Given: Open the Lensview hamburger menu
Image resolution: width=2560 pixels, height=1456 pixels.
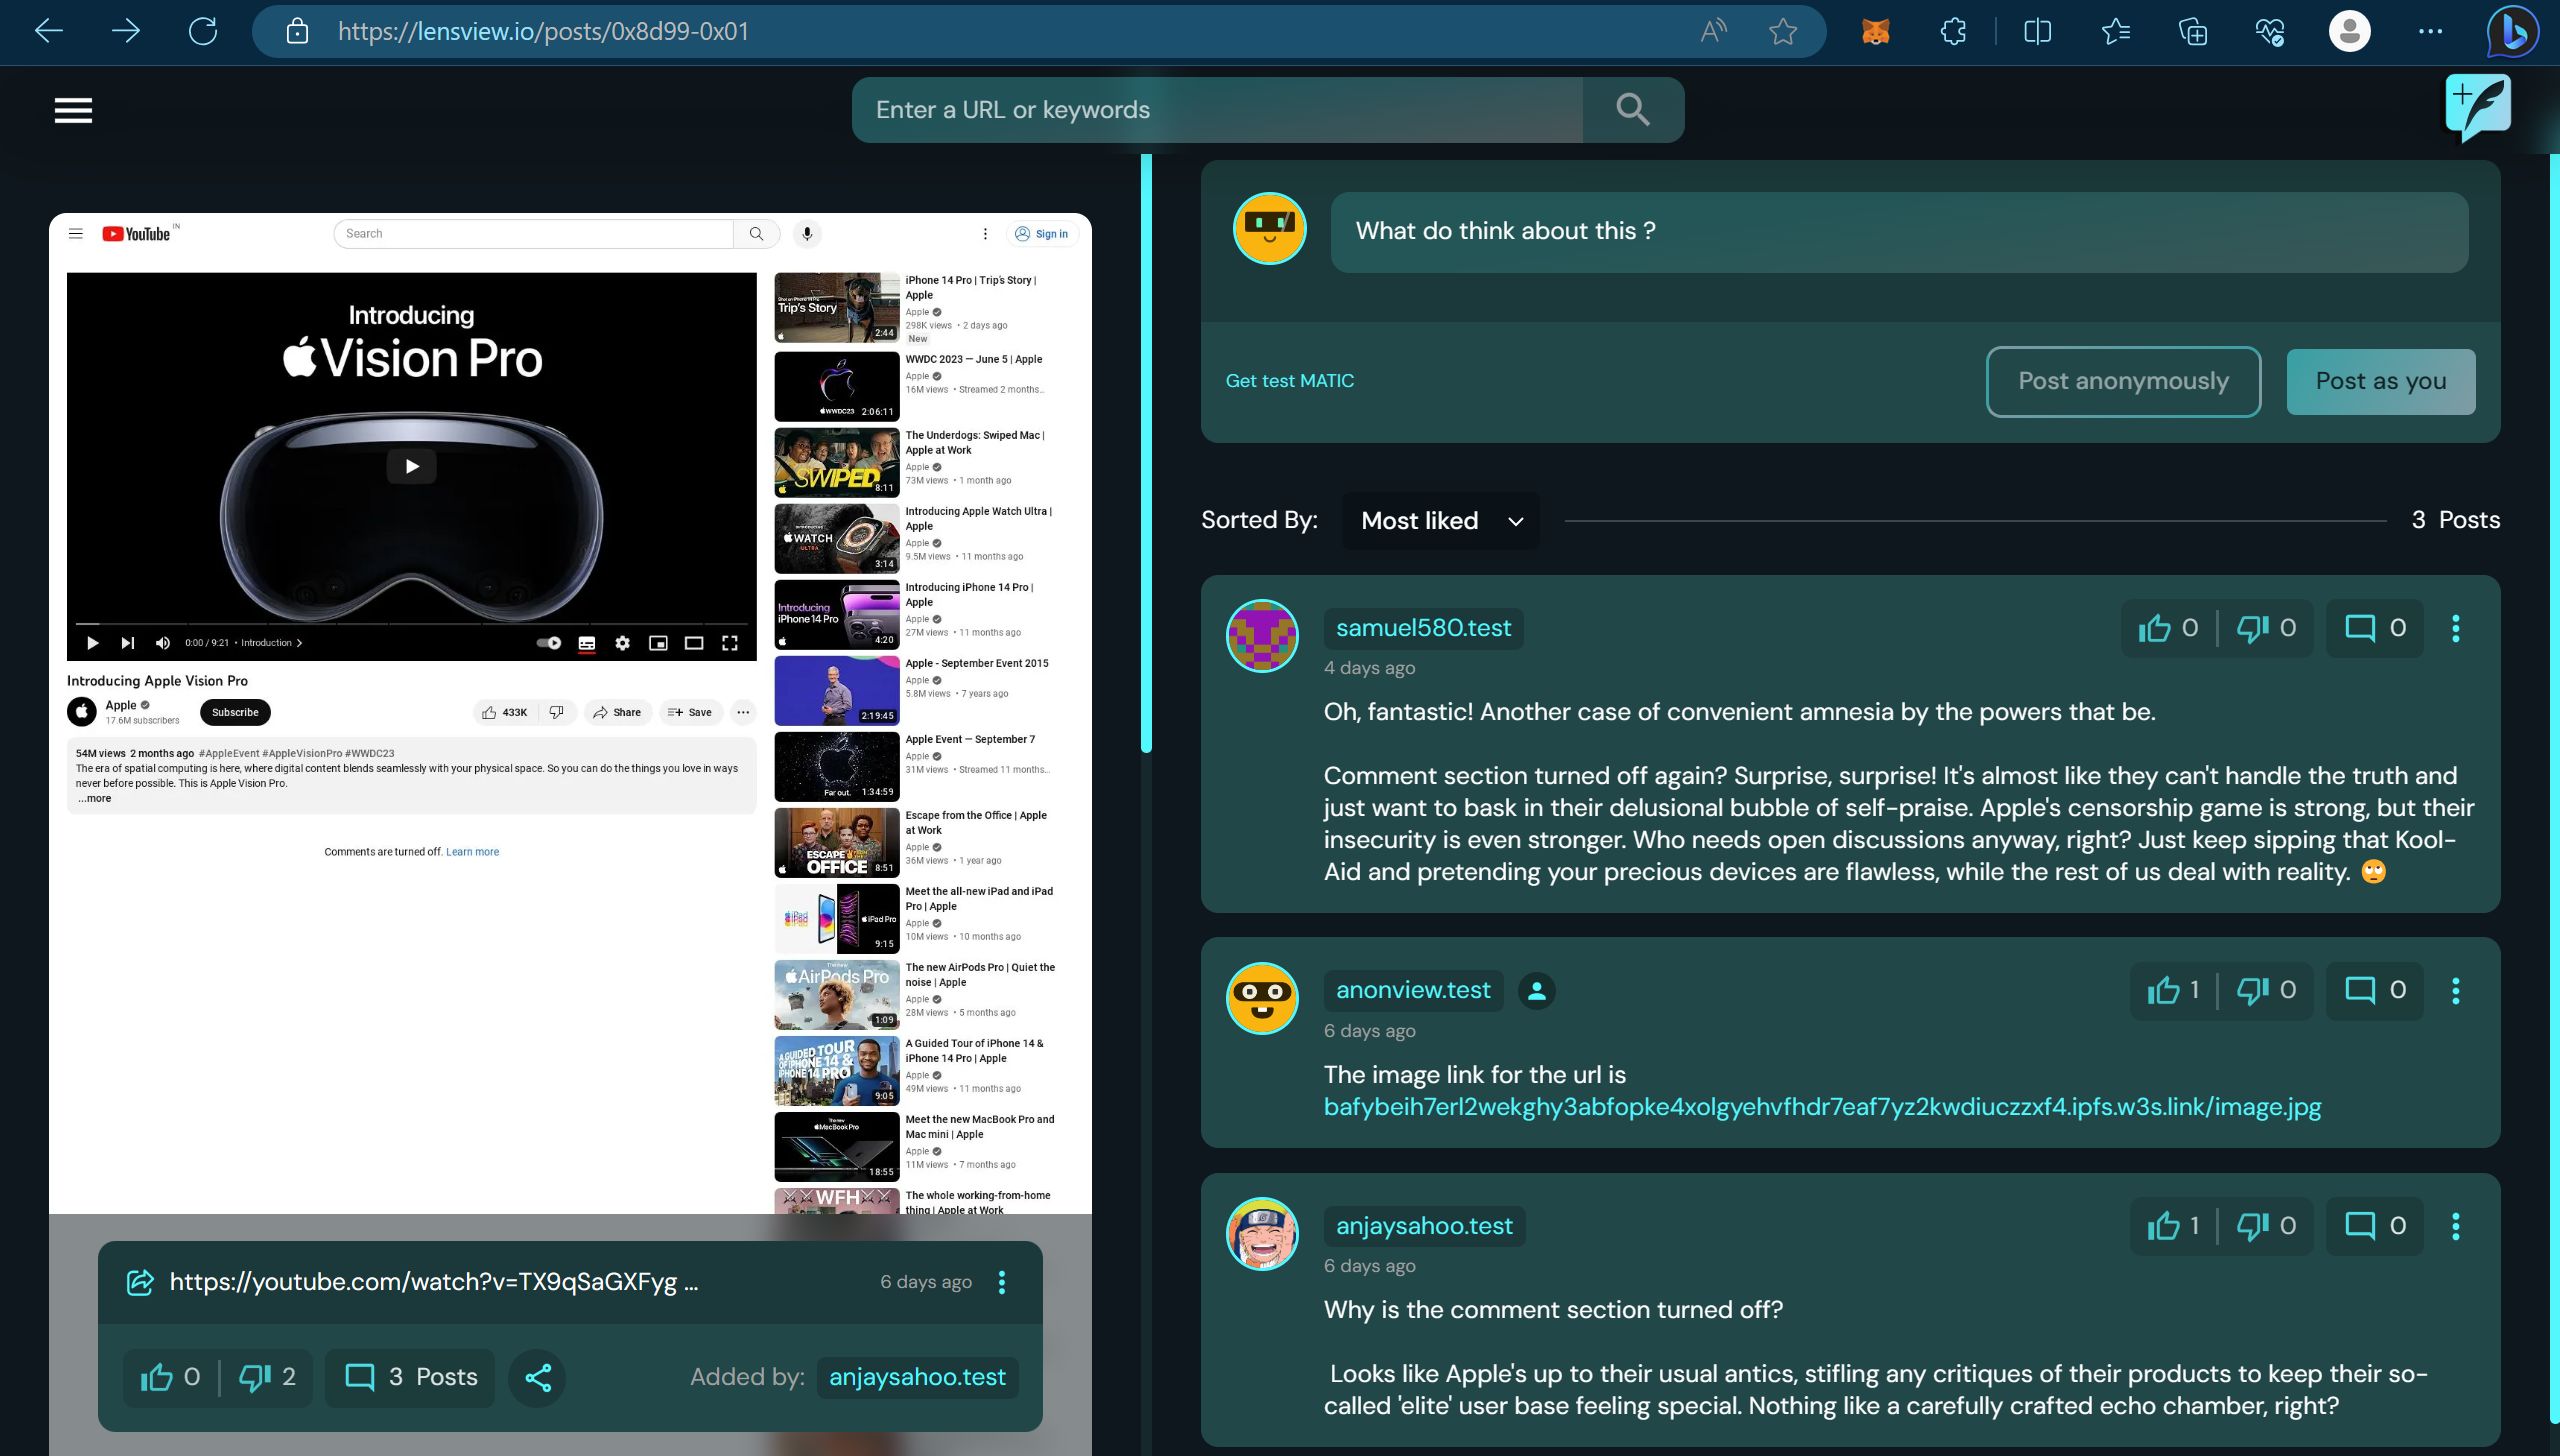Looking at the screenshot, I should tap(73, 110).
